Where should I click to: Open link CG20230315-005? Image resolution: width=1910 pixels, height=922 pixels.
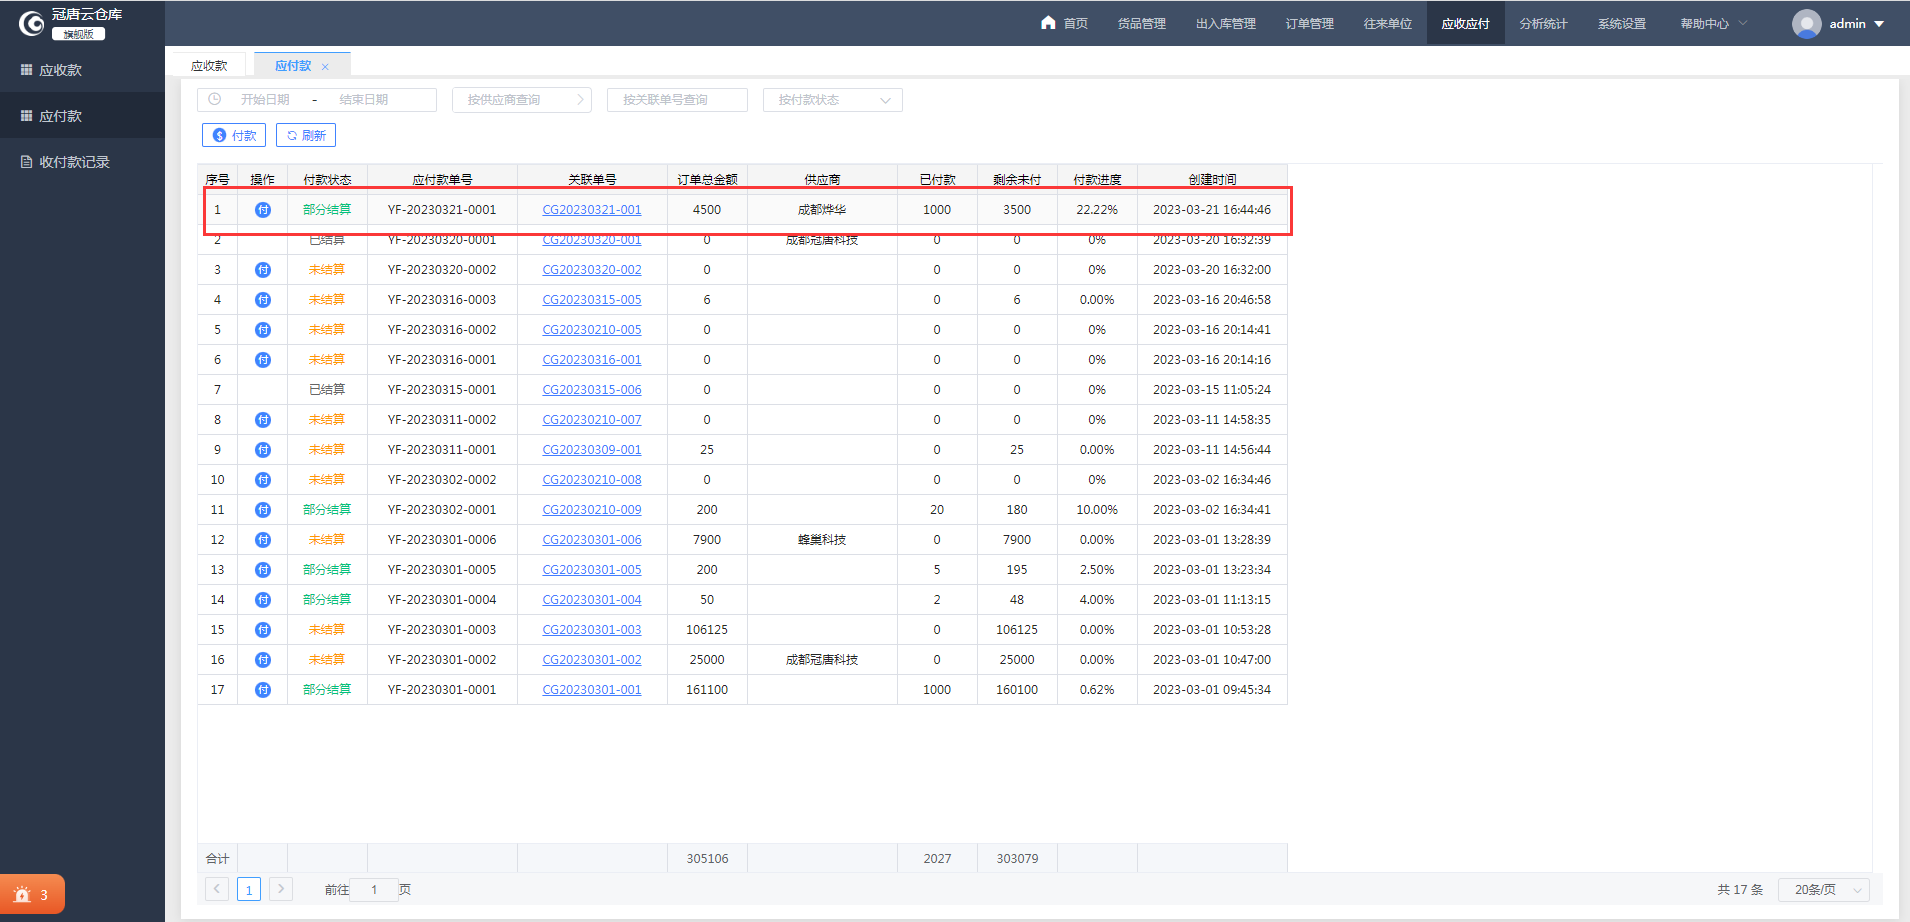click(592, 300)
